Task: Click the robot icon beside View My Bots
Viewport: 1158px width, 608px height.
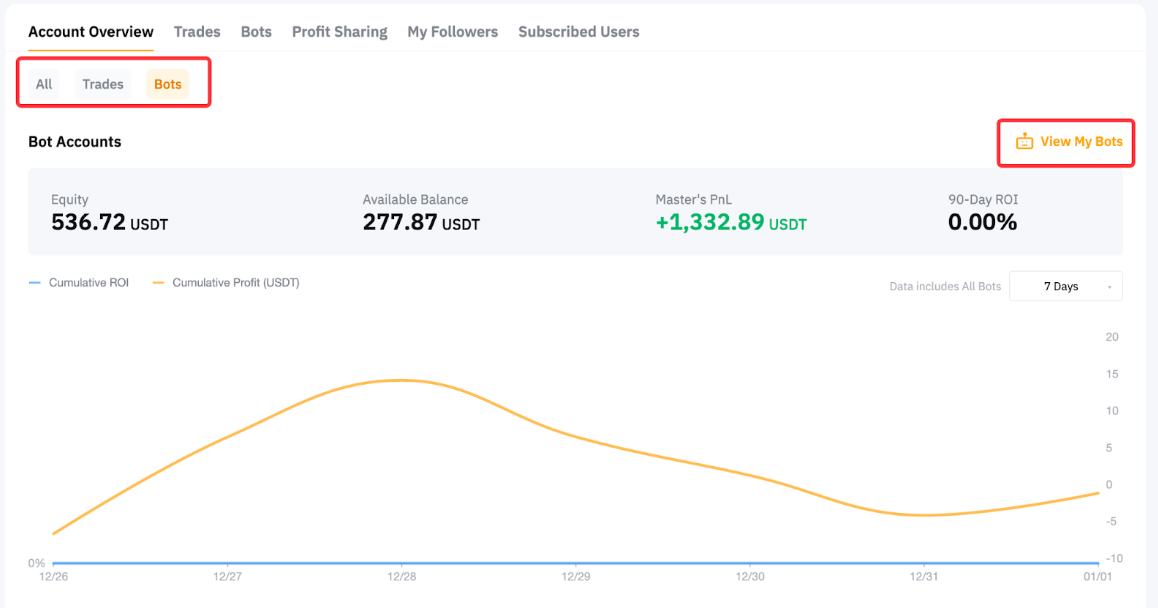Action: pos(1024,142)
